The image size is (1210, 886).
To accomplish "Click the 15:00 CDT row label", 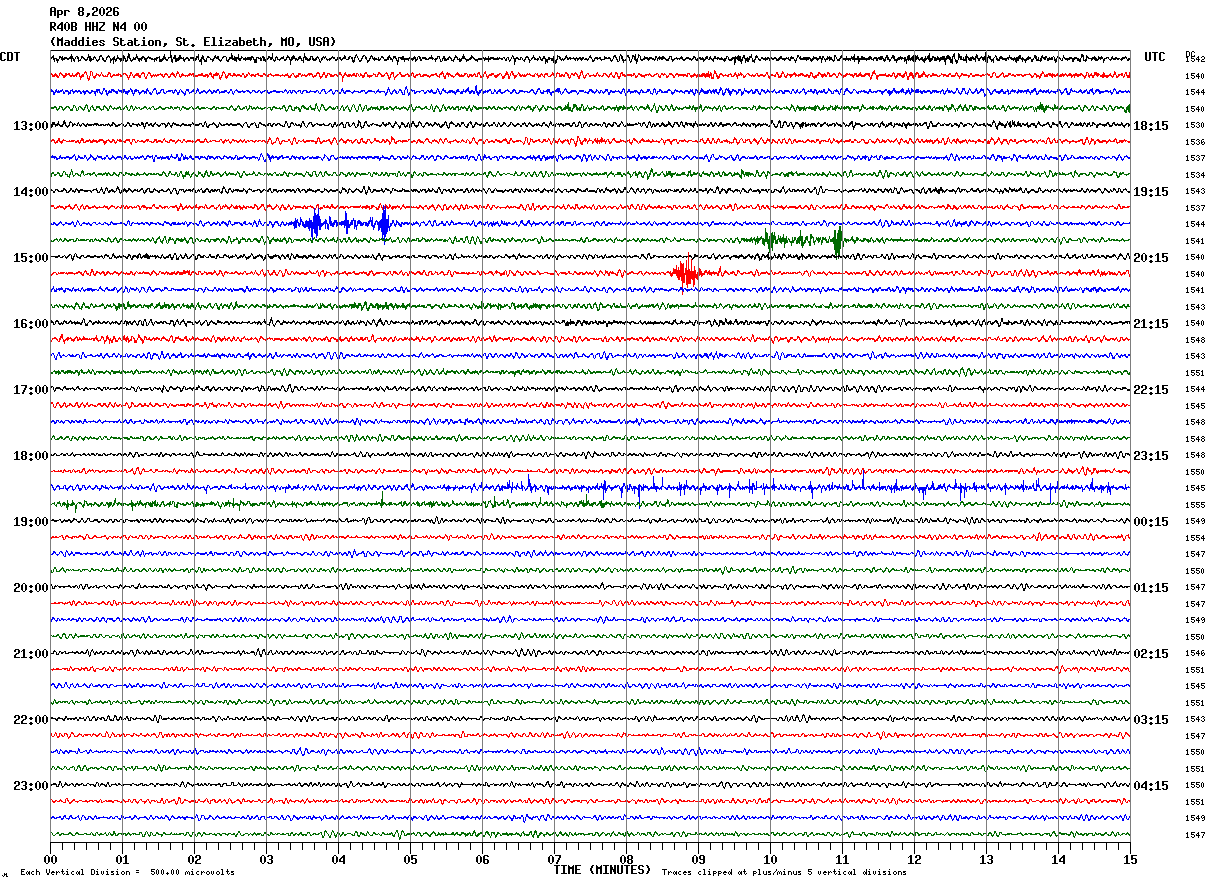I will click(x=30, y=257).
